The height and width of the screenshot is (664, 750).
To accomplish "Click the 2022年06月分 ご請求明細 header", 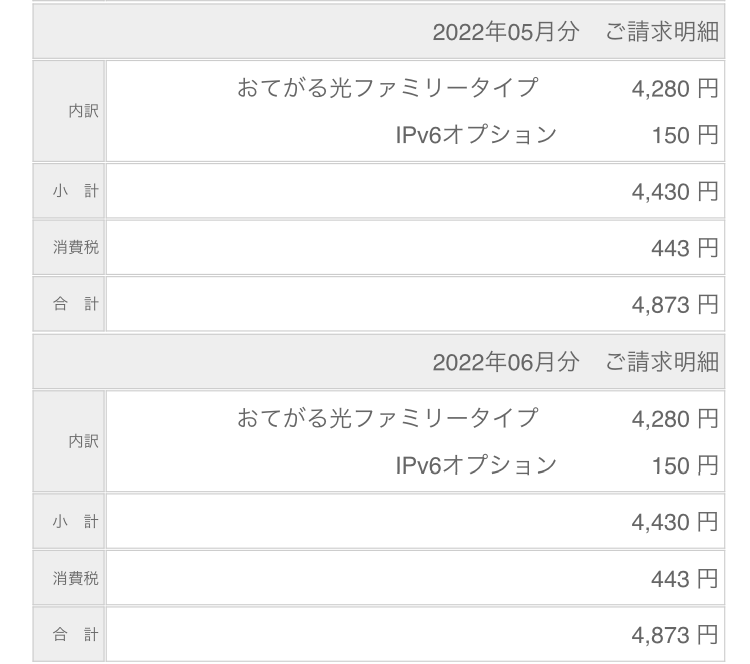I will pyautogui.click(x=575, y=362).
